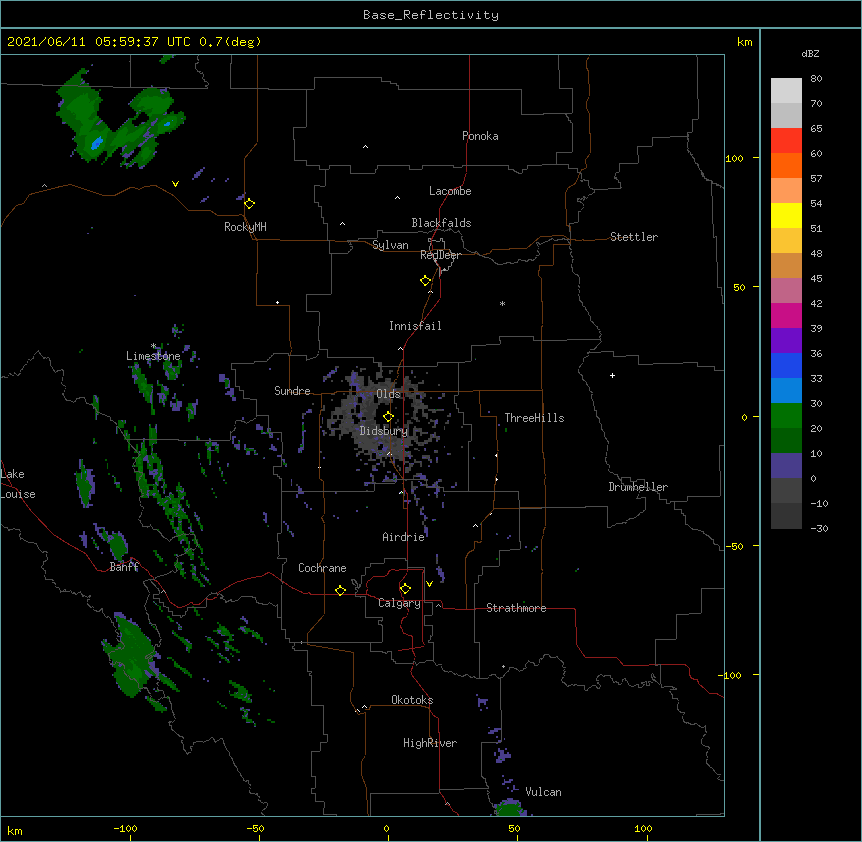Click the Strathmore label
This screenshot has width=862, height=842.
(516, 608)
